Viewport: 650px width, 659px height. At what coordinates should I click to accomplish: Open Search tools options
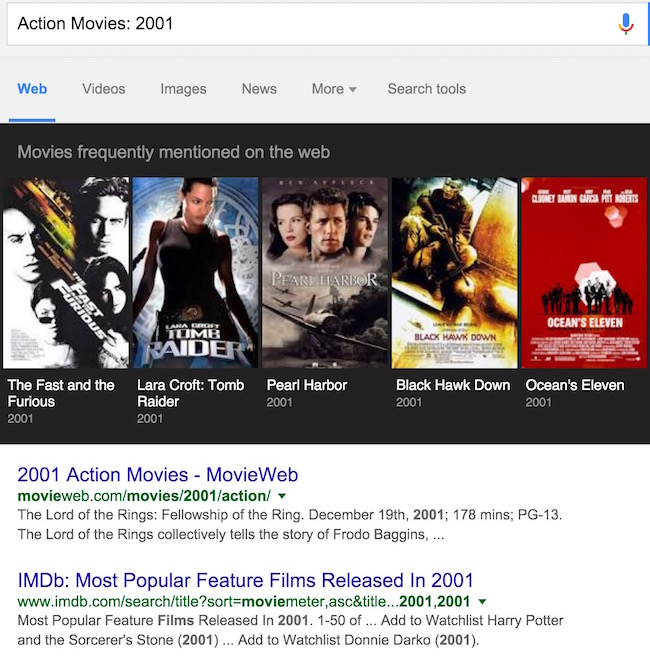point(426,89)
